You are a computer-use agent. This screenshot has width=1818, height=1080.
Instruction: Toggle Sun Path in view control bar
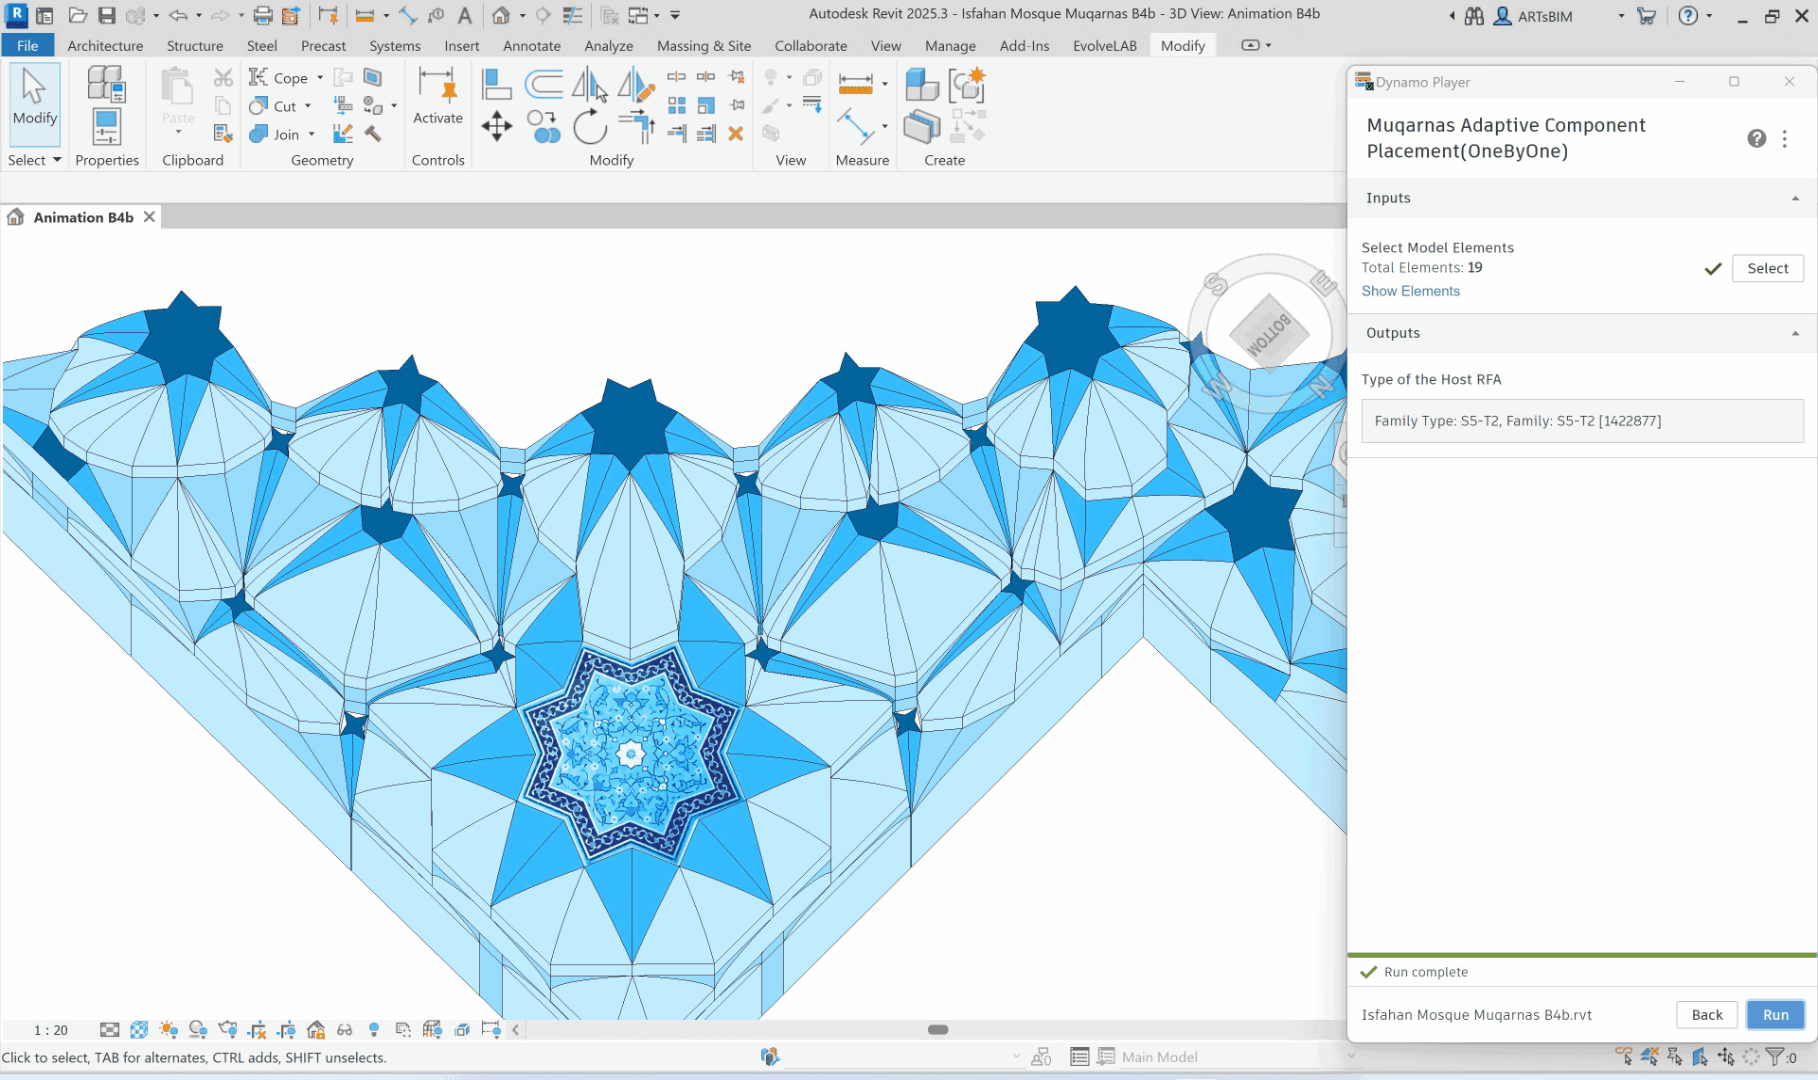(168, 1030)
